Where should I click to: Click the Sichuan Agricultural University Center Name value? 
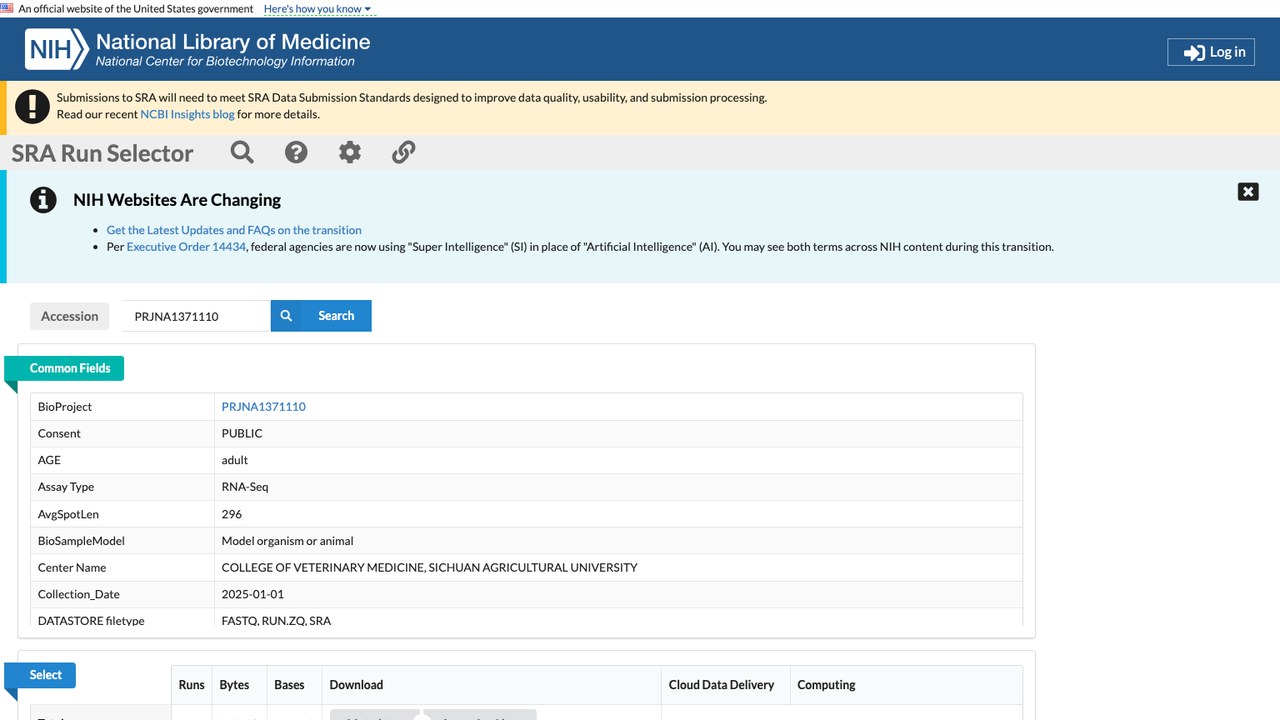tap(429, 568)
